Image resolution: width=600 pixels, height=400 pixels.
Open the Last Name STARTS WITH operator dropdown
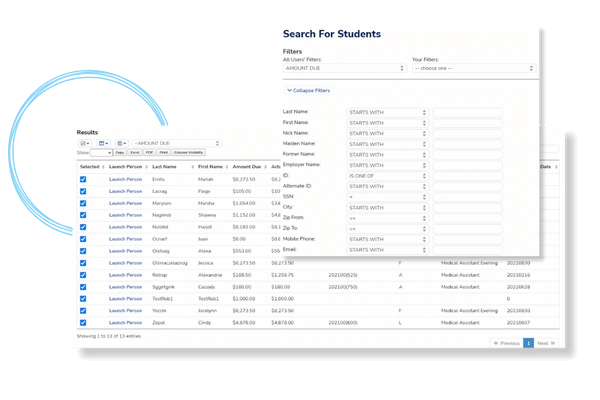point(387,111)
